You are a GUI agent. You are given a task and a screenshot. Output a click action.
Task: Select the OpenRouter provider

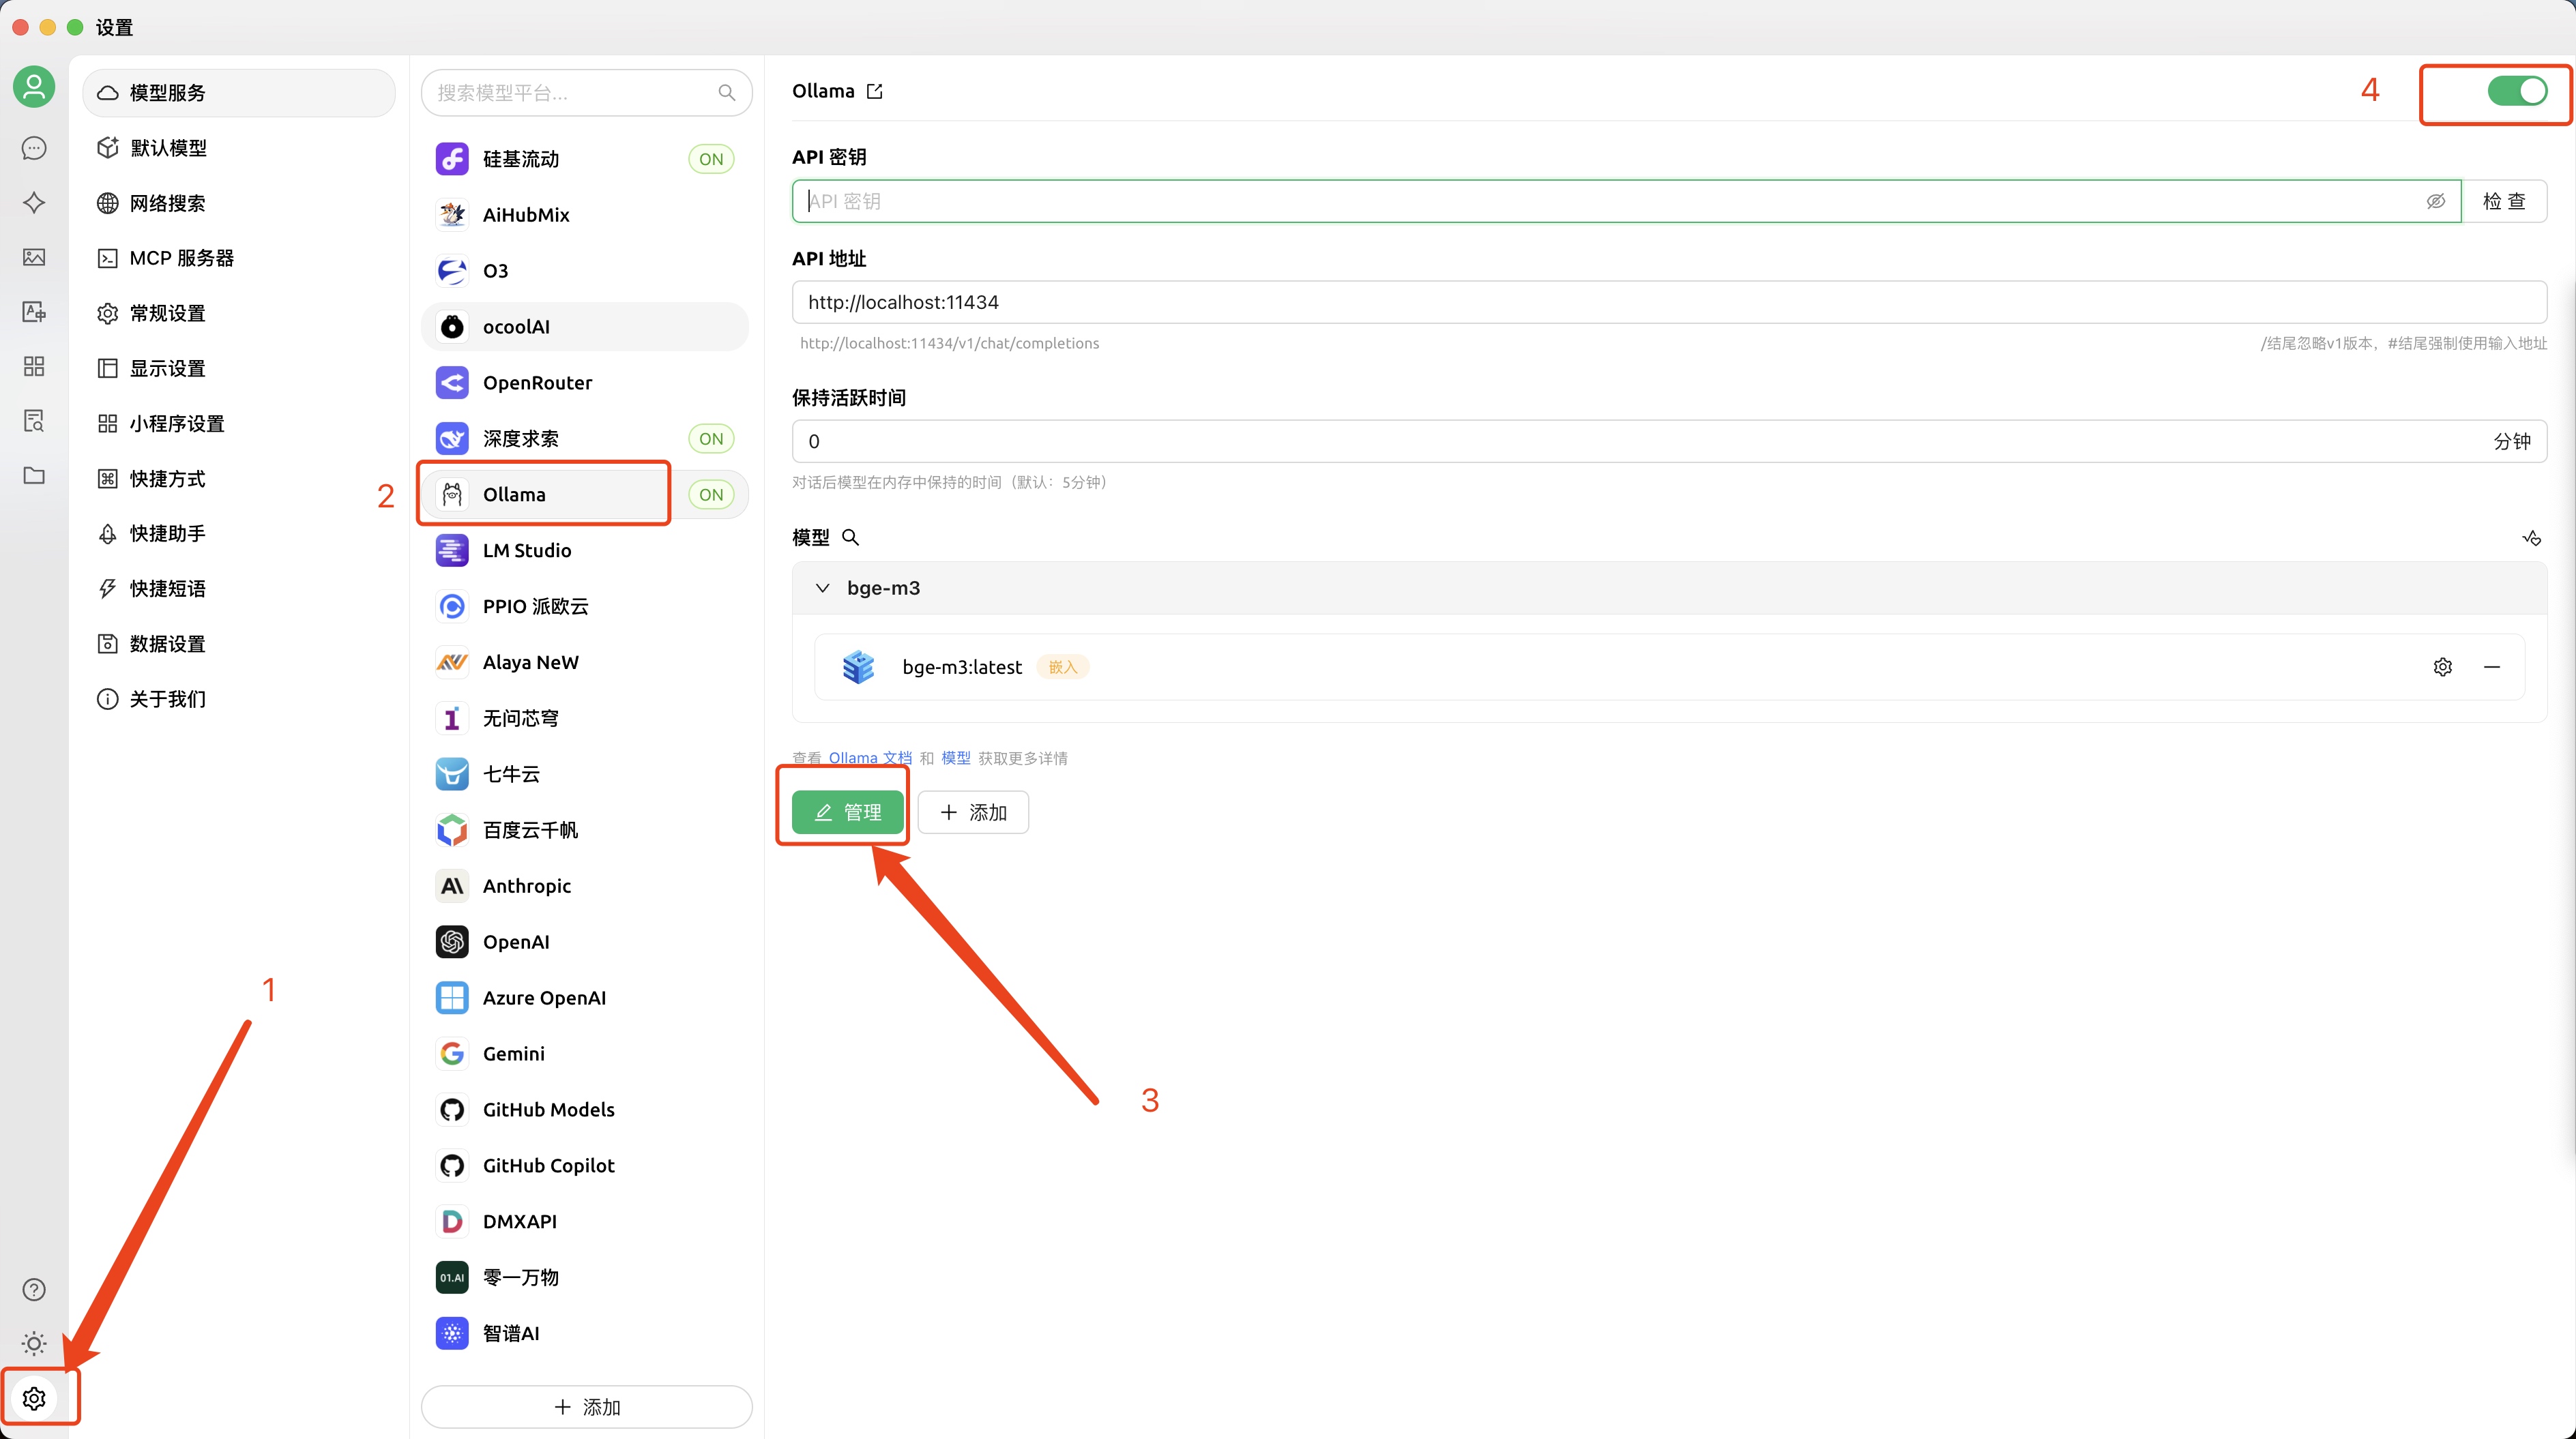coord(585,383)
